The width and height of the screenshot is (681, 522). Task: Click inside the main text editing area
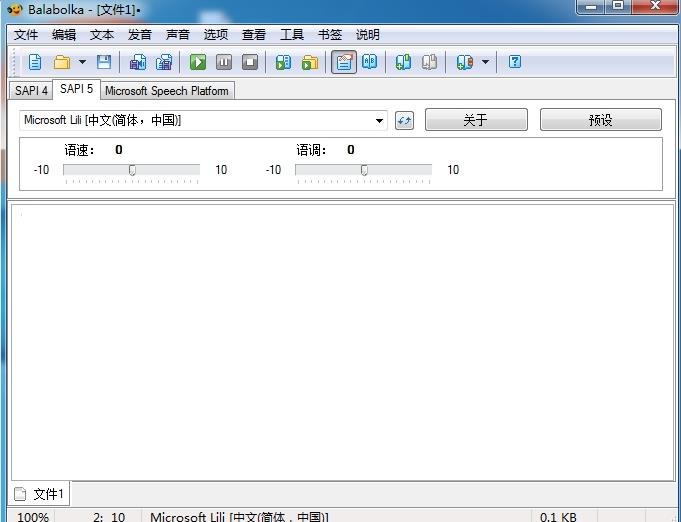(x=342, y=342)
